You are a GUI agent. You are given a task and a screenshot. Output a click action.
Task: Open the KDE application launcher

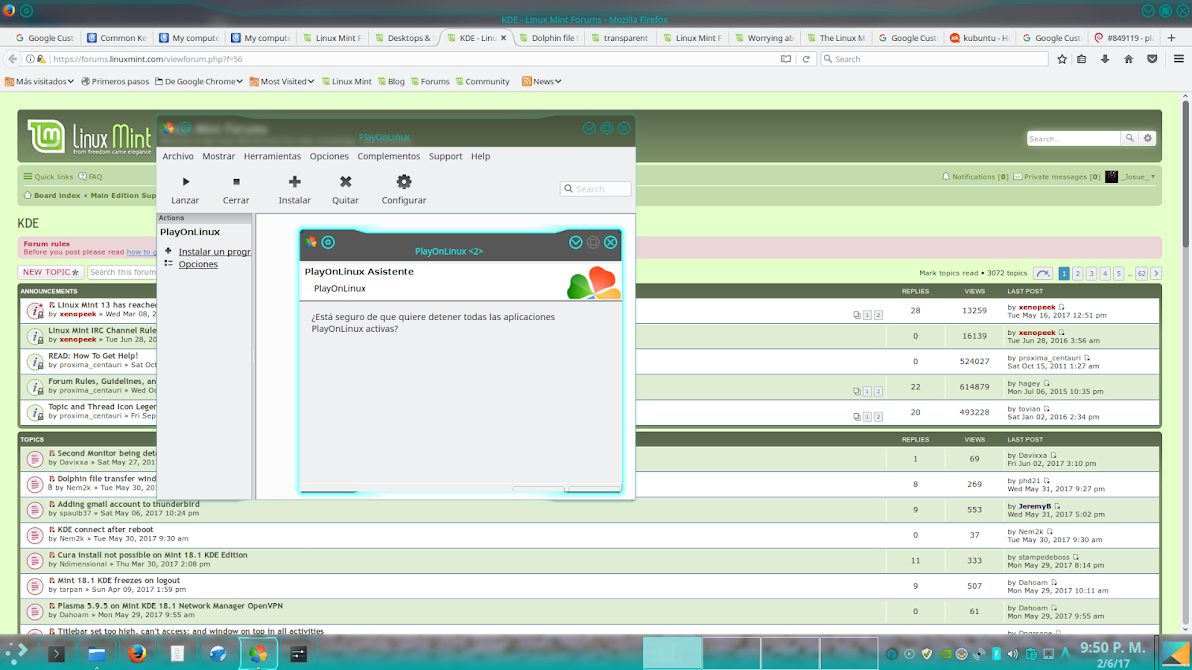click(17, 653)
